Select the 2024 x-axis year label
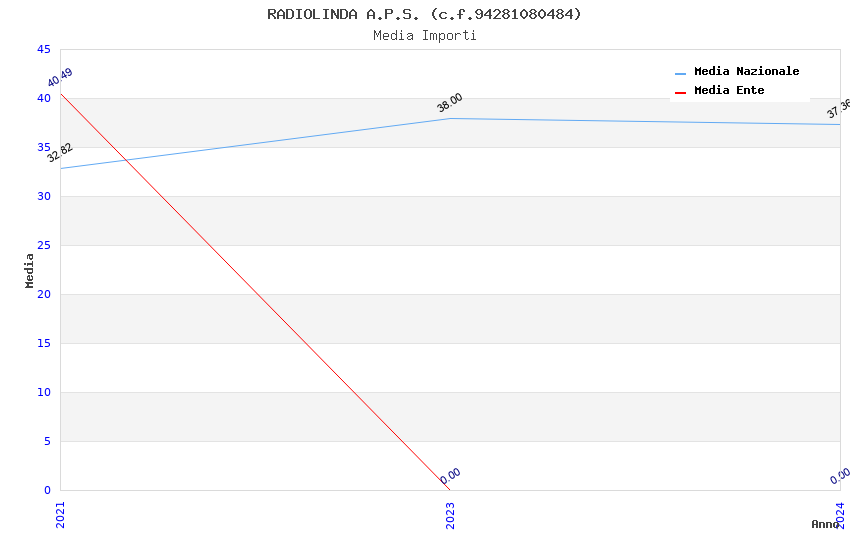Viewport: 850px width, 550px height. 840,514
